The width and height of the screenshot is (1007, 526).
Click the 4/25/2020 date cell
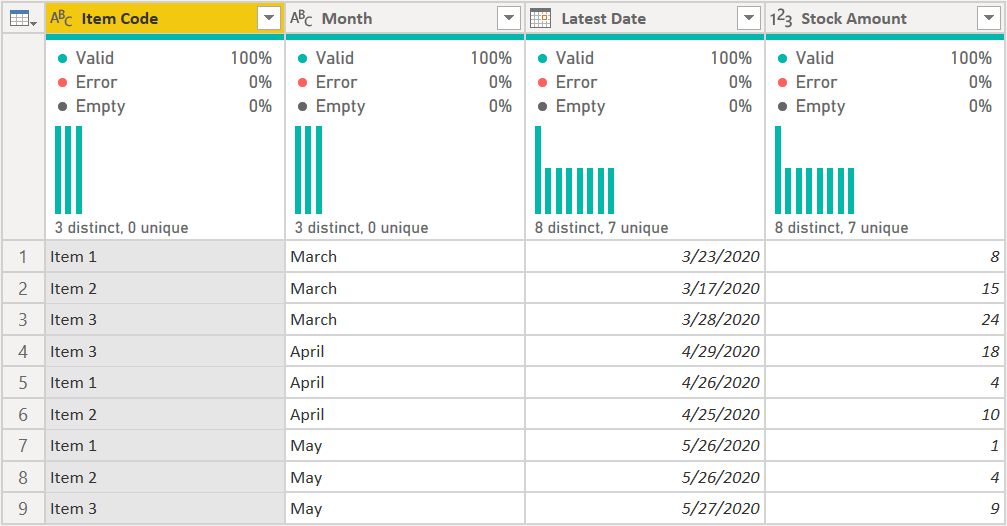point(645,414)
